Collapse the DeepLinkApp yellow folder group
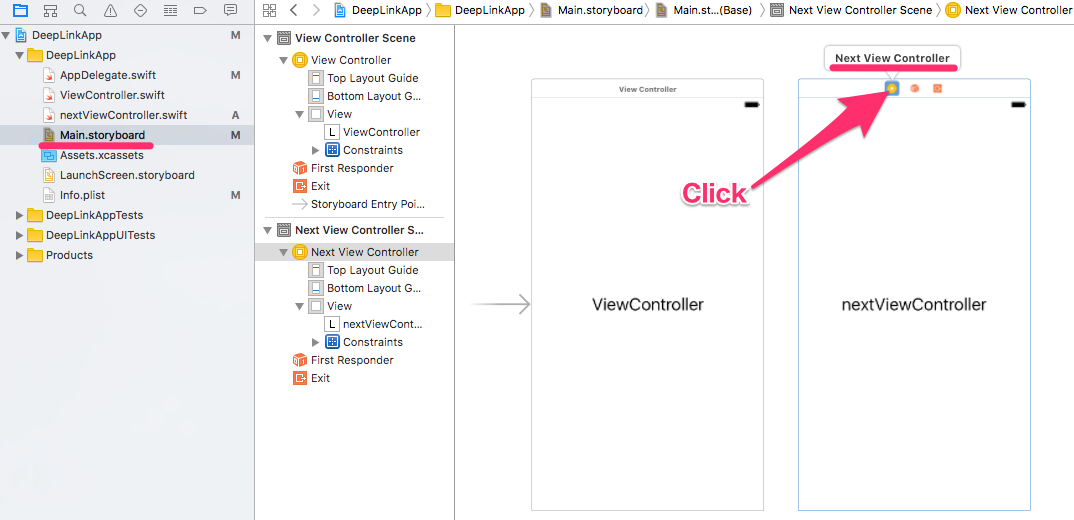The height and width of the screenshot is (520, 1074). [x=19, y=55]
